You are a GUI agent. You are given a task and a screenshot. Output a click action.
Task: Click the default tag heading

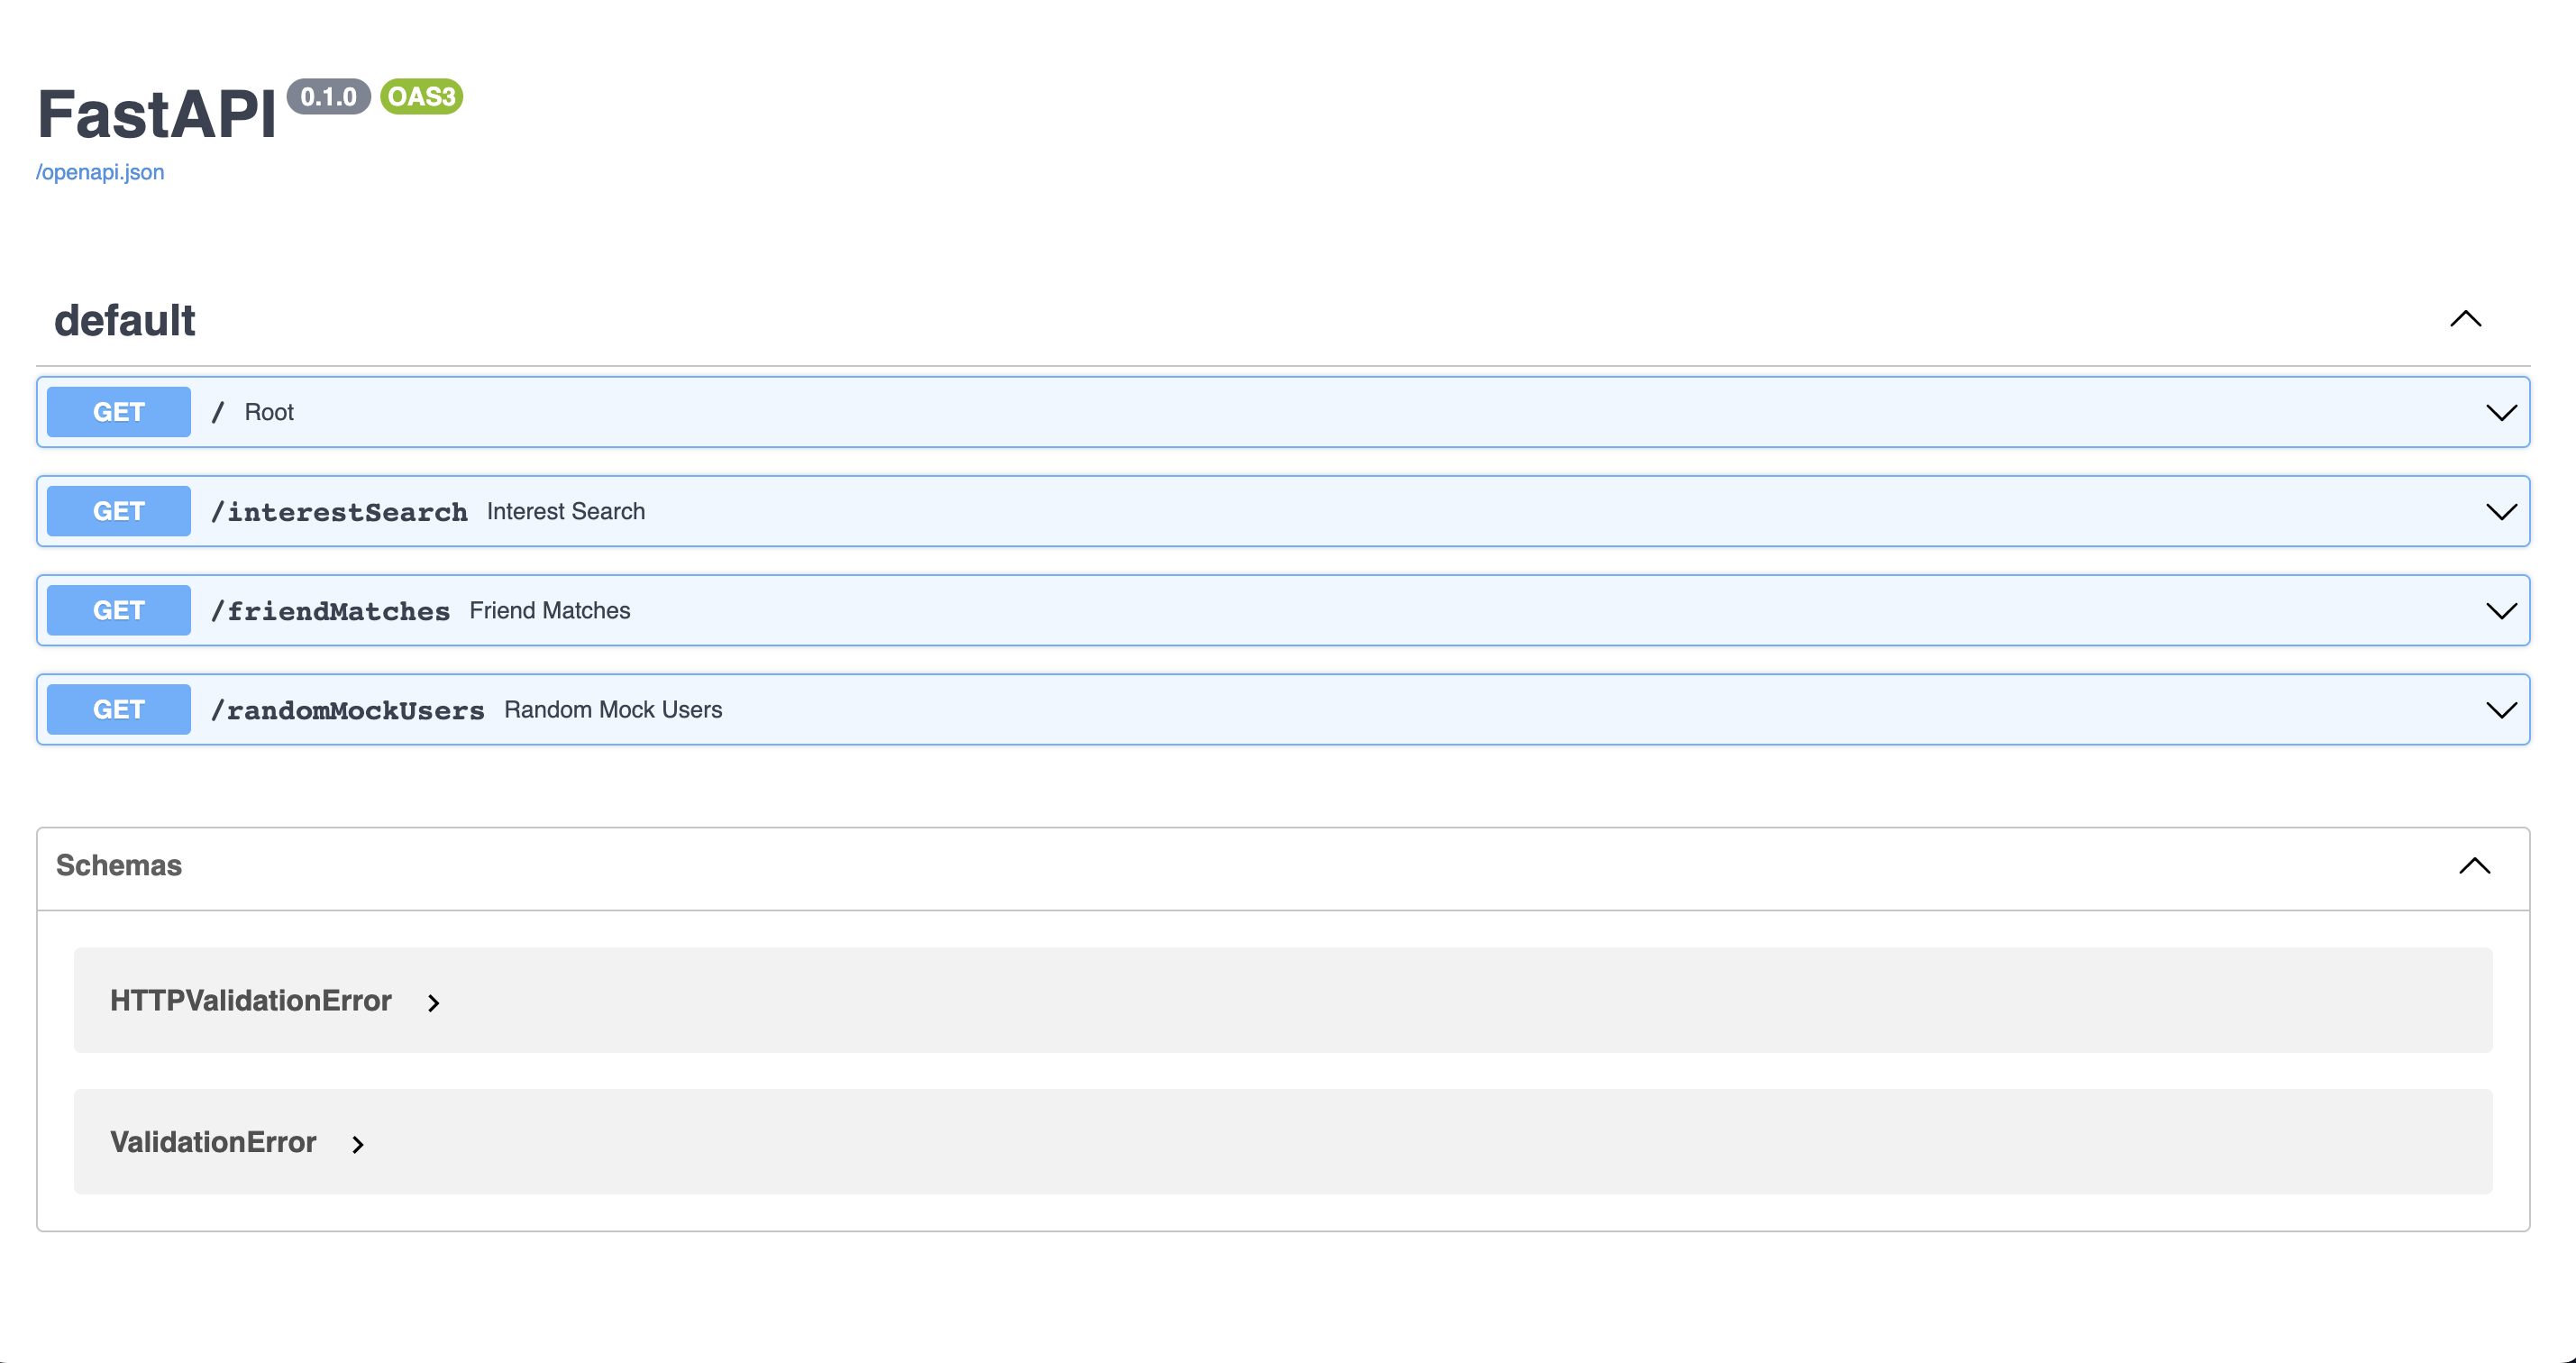coord(125,321)
